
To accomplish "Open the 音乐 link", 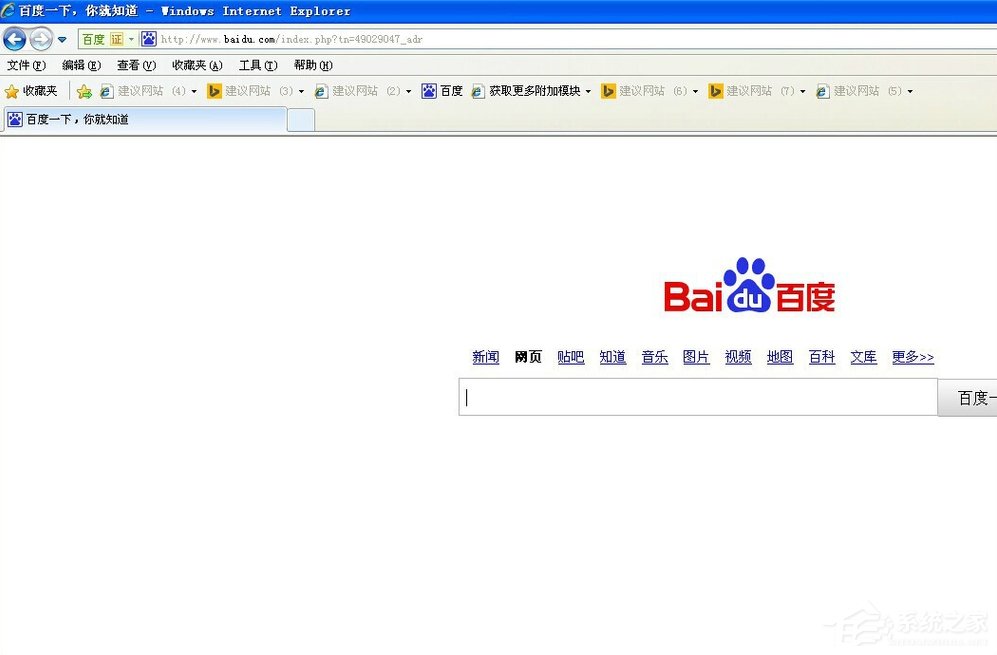I will pyautogui.click(x=654, y=357).
